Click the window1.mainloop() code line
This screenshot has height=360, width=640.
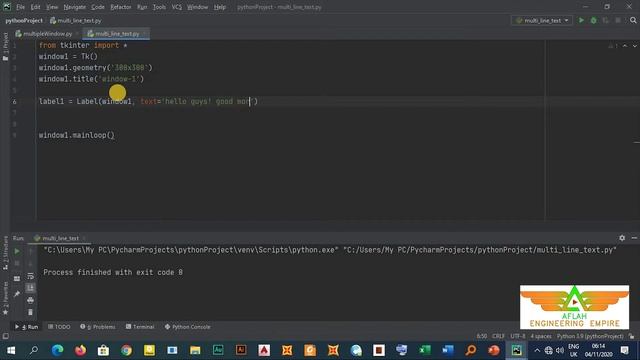(77, 135)
